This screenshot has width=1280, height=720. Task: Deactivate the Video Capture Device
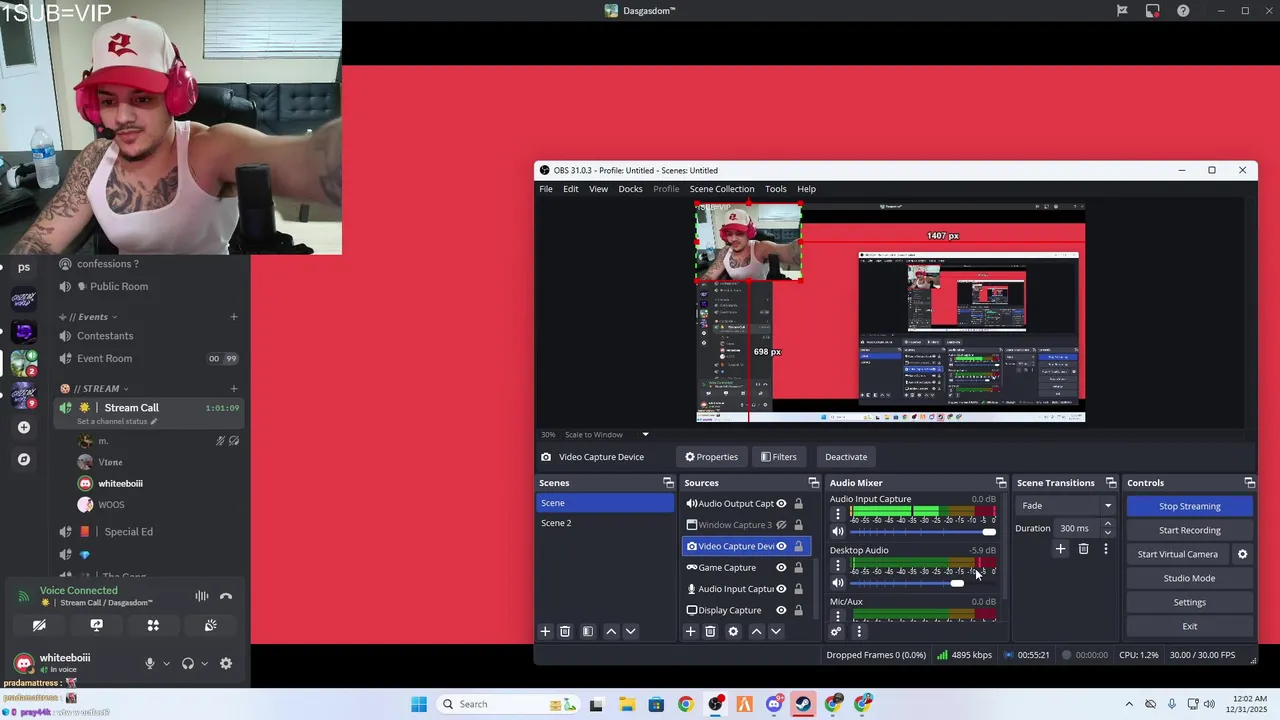coord(846,457)
